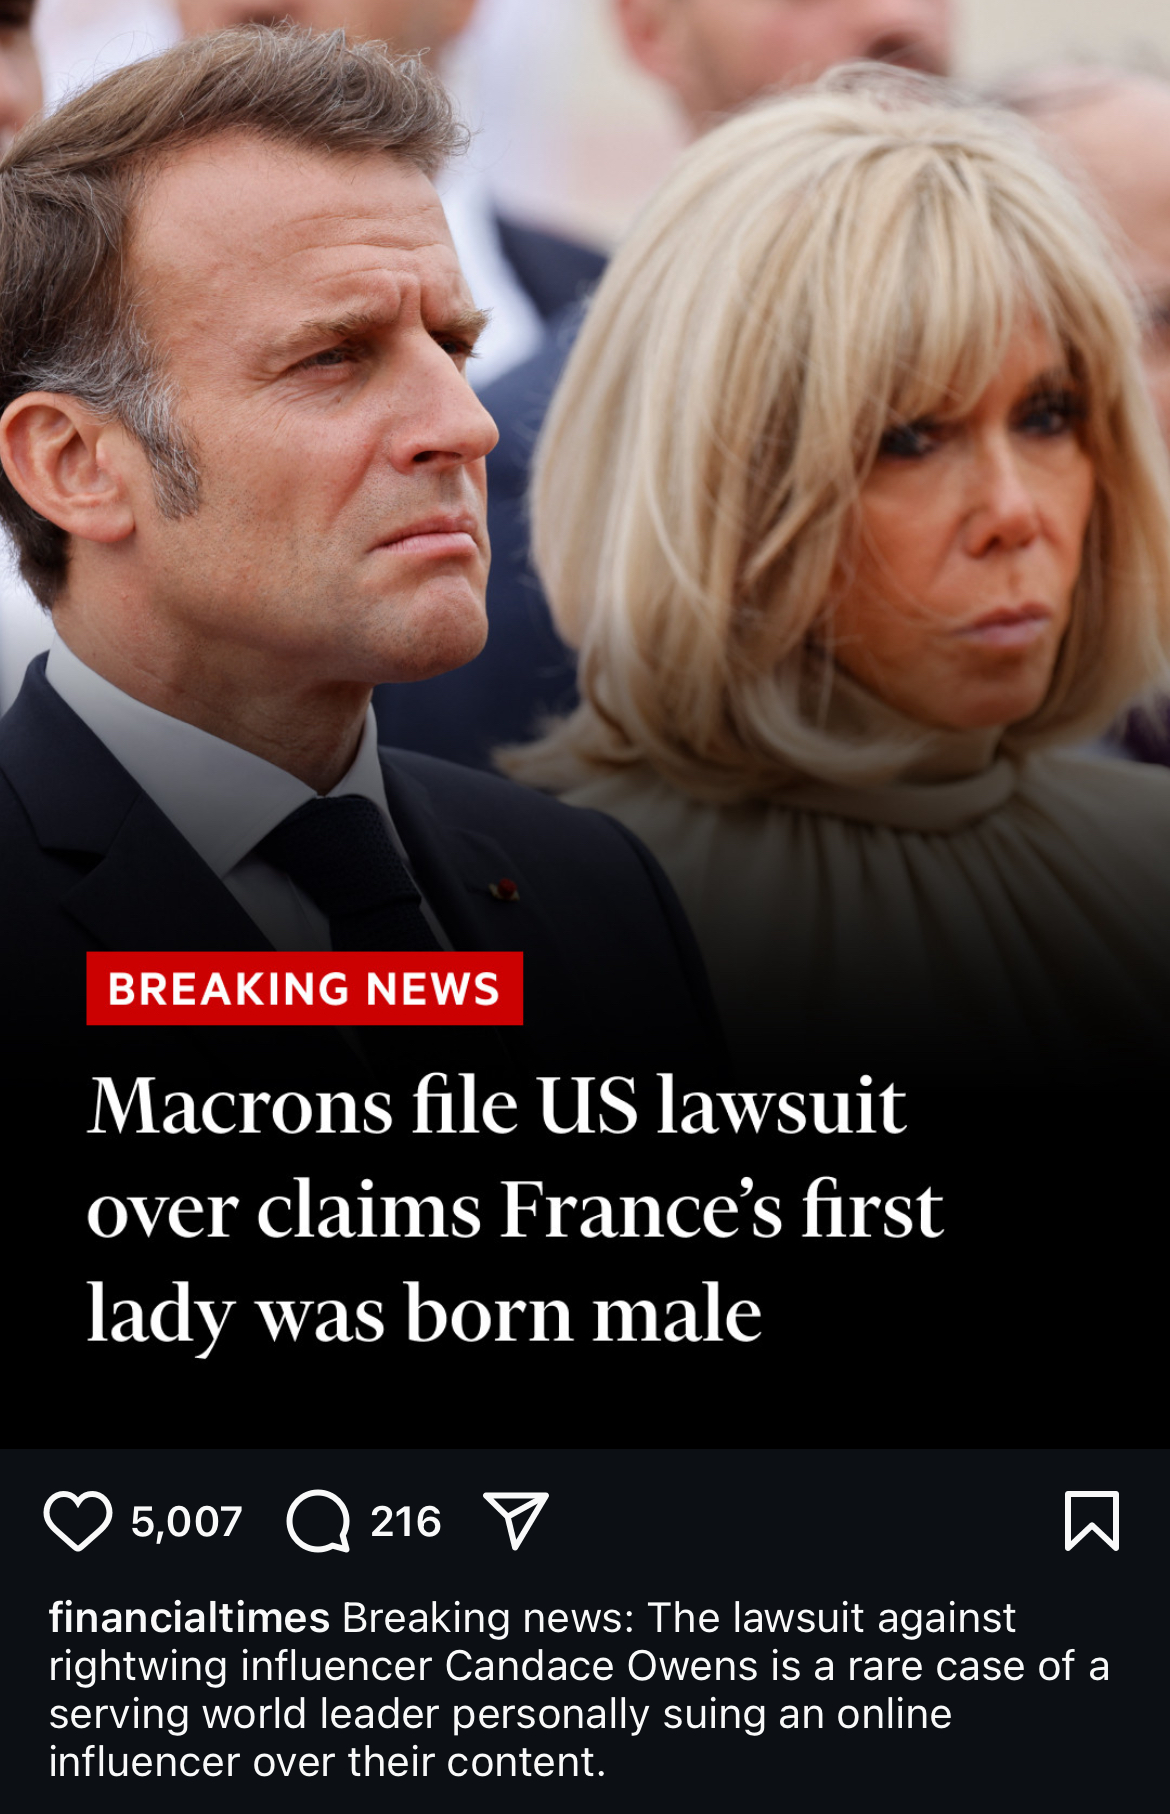View the 5,007 likes list
The image size is (1170, 1814).
pyautogui.click(x=187, y=1522)
